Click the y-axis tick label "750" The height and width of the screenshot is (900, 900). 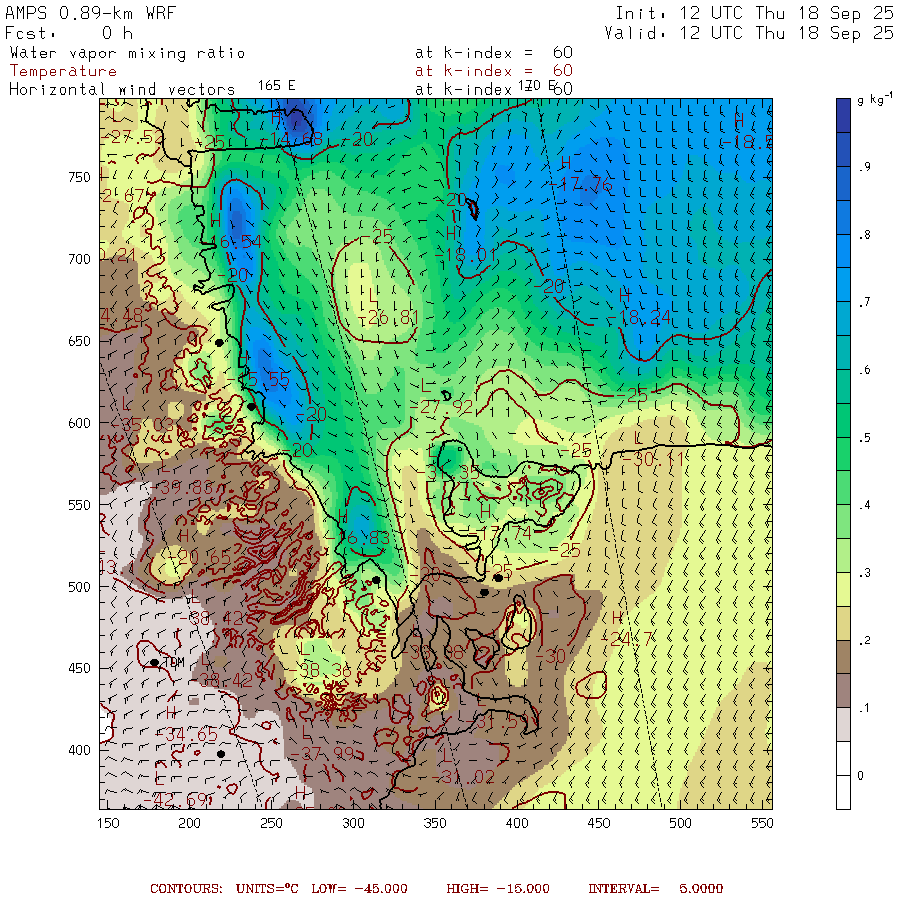click(79, 177)
